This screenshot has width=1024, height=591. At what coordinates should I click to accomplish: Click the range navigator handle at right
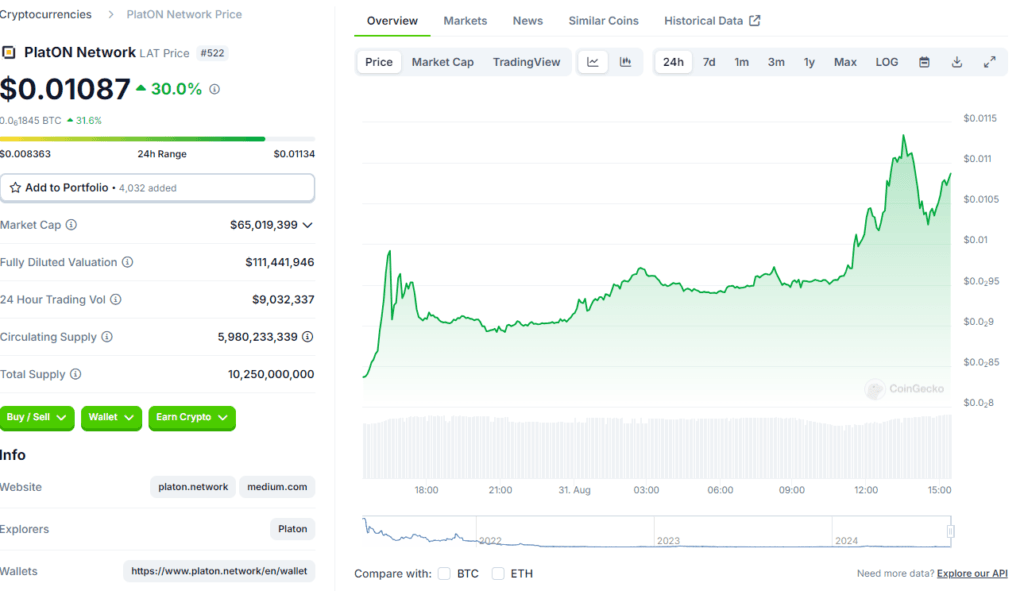pos(951,532)
